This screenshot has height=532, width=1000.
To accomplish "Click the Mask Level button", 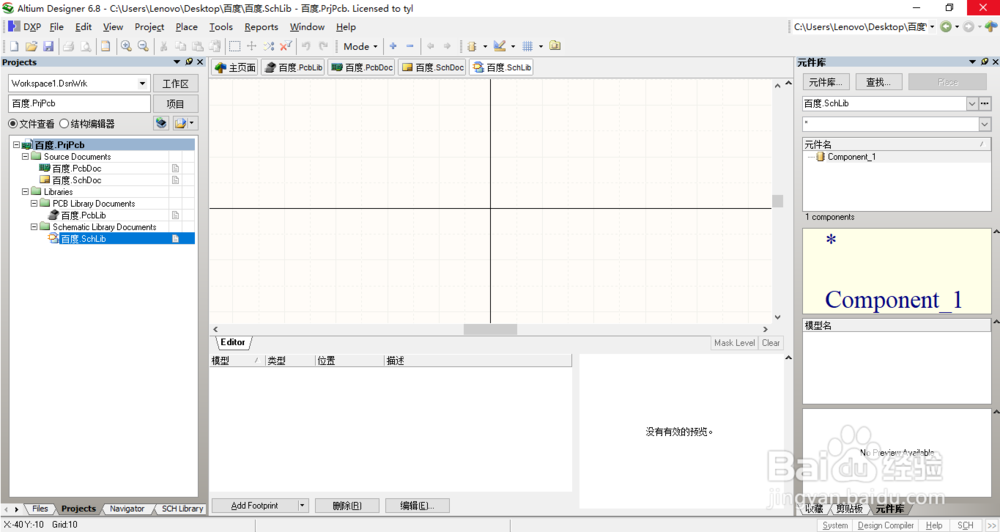I will 734,343.
